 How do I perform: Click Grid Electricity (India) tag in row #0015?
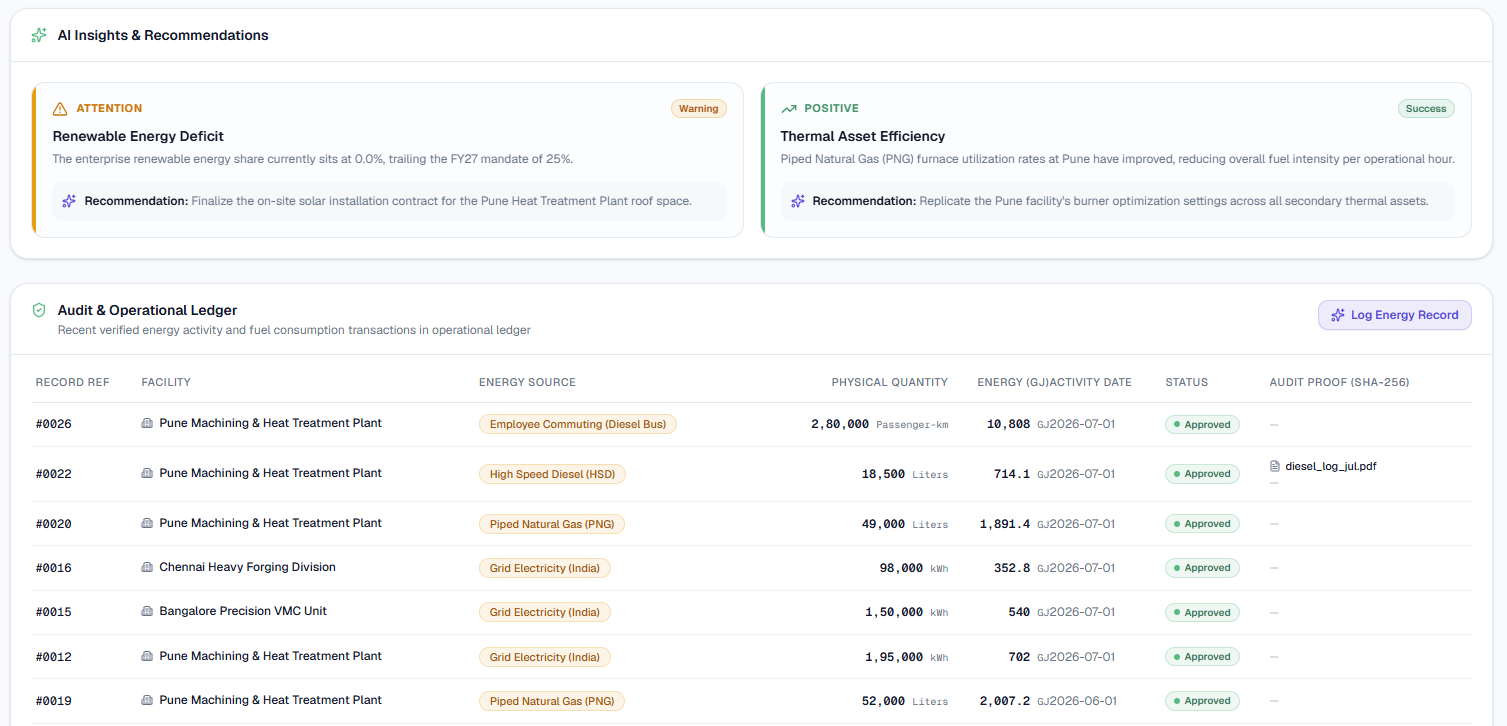coord(545,612)
